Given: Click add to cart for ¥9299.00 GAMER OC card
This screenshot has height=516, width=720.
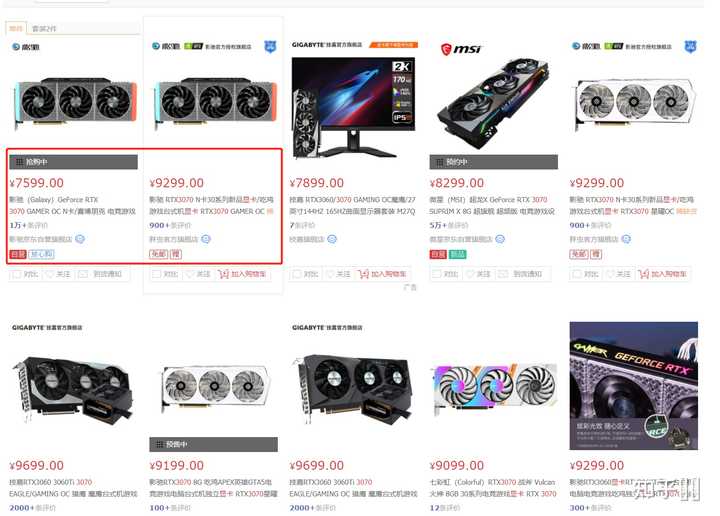Looking at the screenshot, I should (x=242, y=274).
